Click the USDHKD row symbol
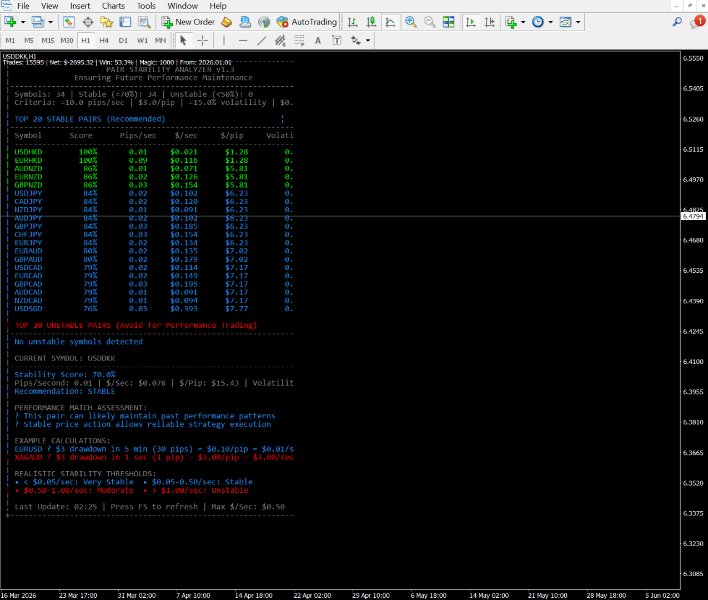Image resolution: width=708 pixels, height=600 pixels. 28,152
